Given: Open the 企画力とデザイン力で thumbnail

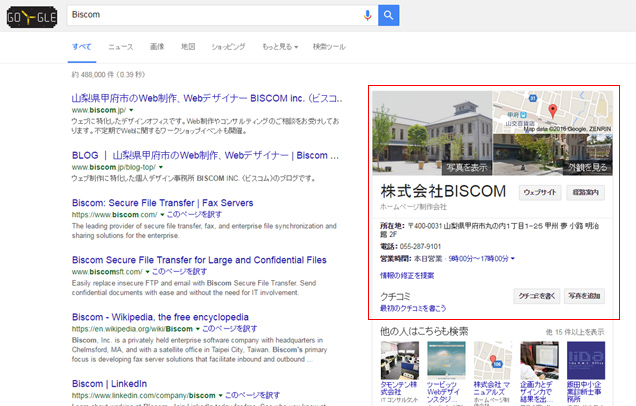Looking at the screenshot, I should [x=539, y=360].
